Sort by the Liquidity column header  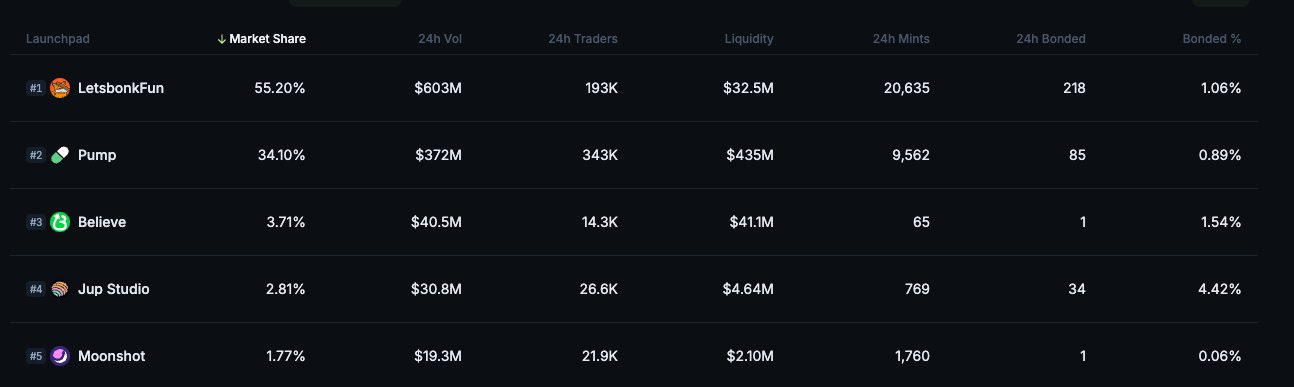point(749,39)
